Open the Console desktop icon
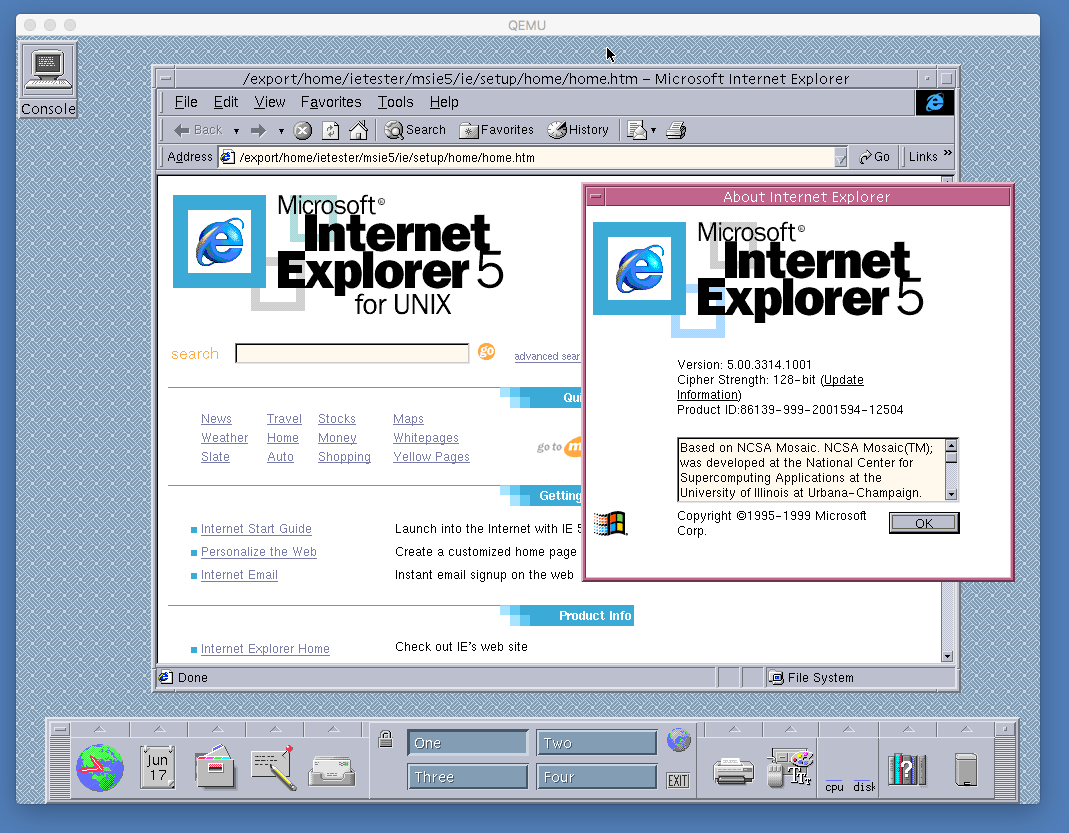 pyautogui.click(x=48, y=80)
